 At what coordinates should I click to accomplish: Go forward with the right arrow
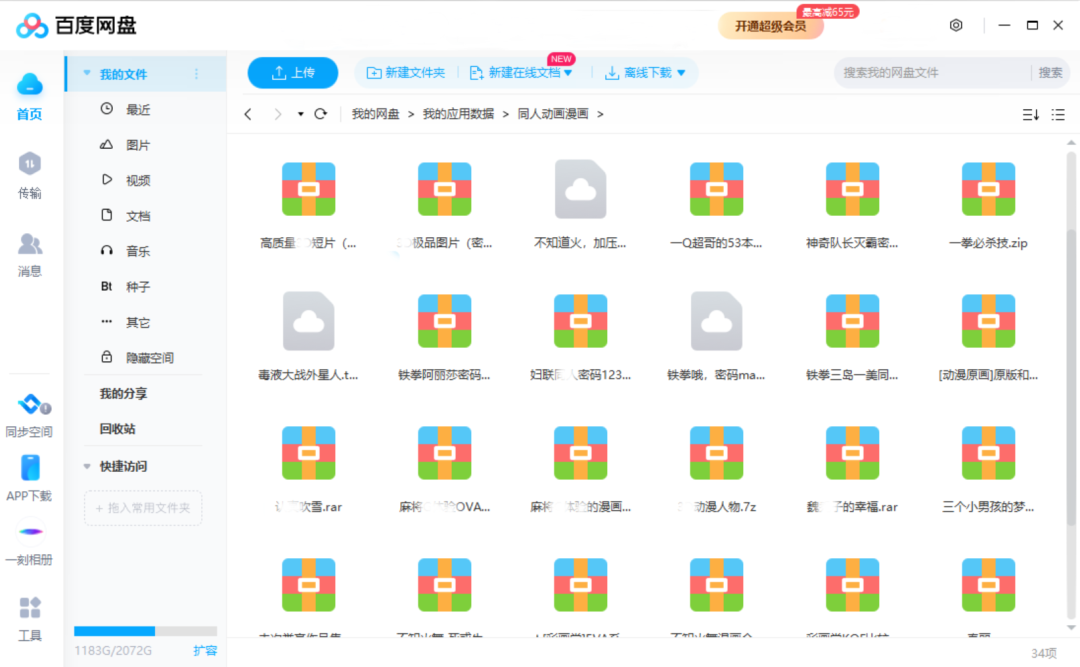click(278, 114)
